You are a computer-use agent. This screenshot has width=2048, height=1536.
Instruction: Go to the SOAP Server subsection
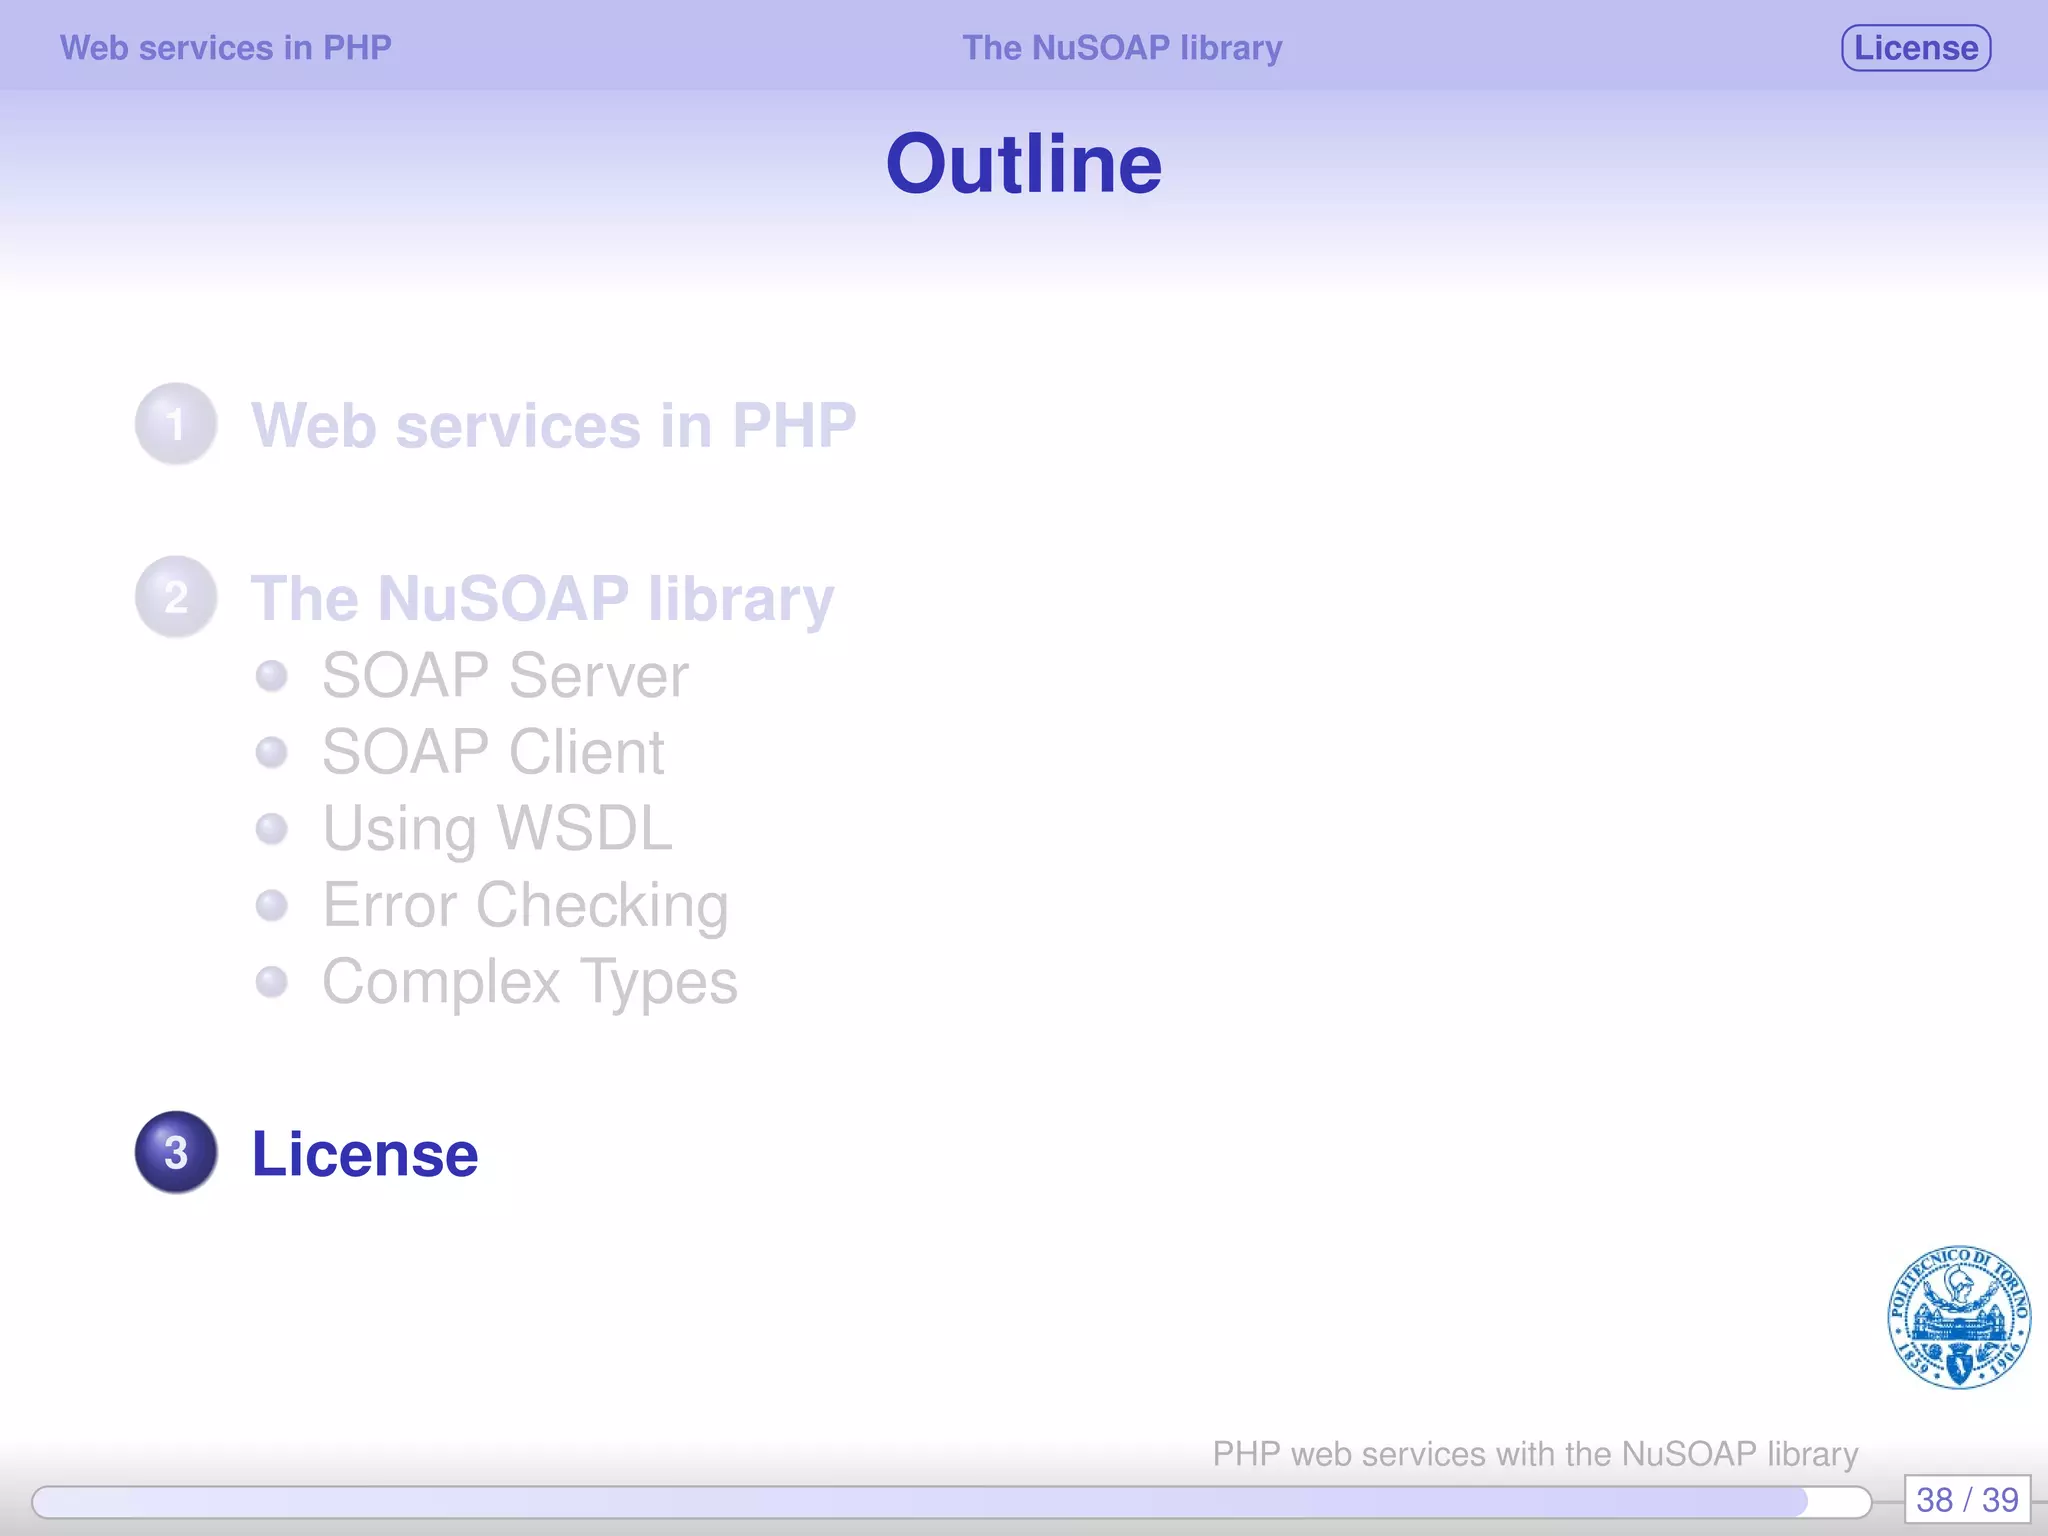coord(505,676)
